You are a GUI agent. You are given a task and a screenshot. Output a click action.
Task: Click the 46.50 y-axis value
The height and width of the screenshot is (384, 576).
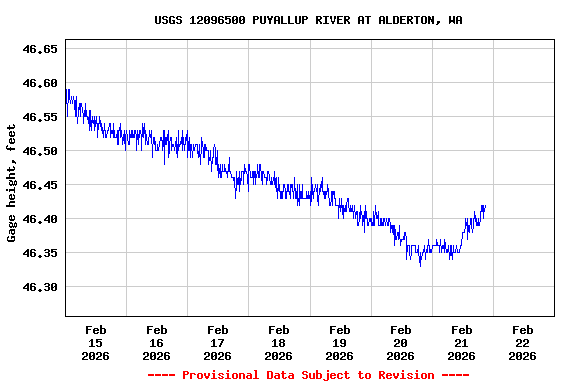[40, 151]
